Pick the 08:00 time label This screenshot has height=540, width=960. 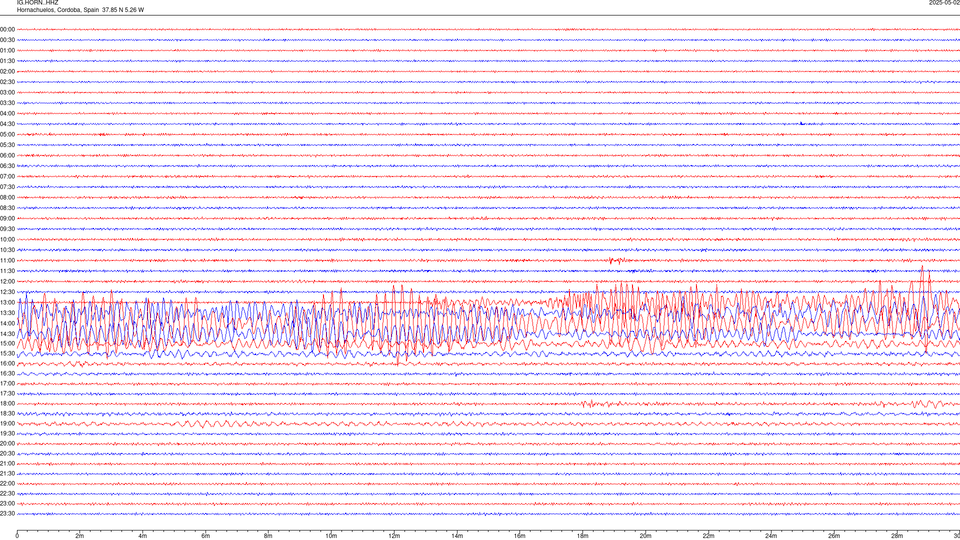[x=7, y=197]
